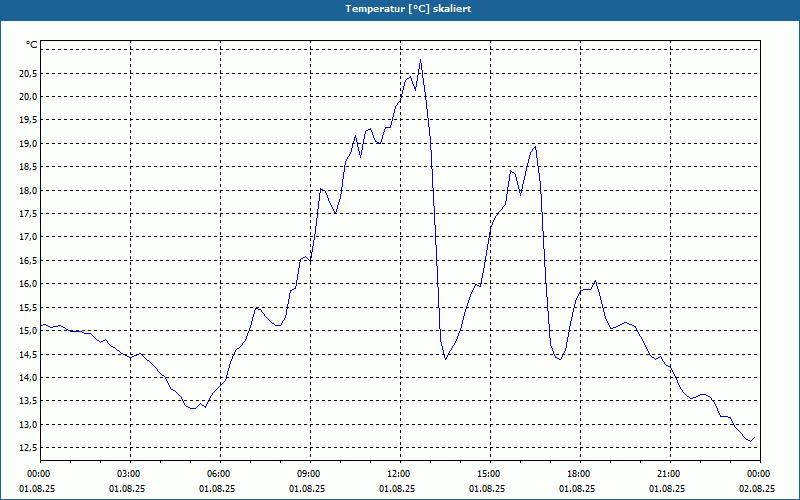
Task: Pick the 12:00 time label
Action: pyautogui.click(x=401, y=474)
